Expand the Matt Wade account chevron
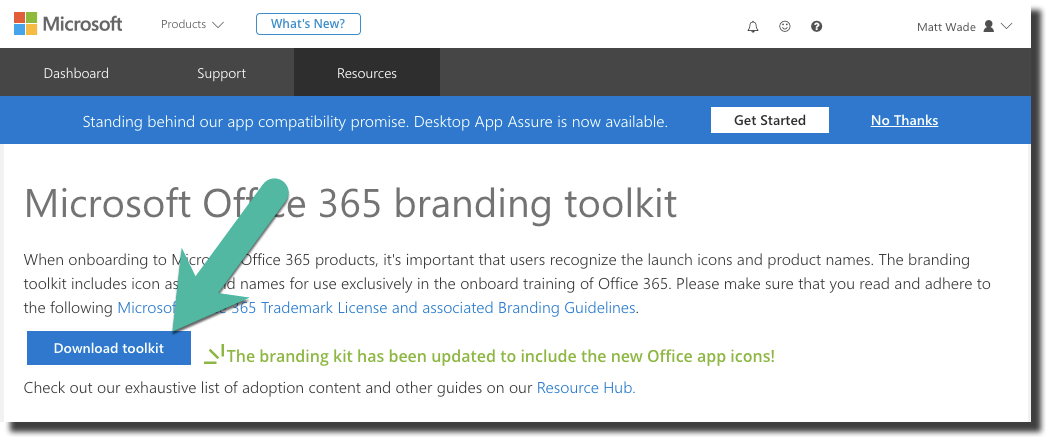Screen dimensions: 1046x437 (1007, 26)
